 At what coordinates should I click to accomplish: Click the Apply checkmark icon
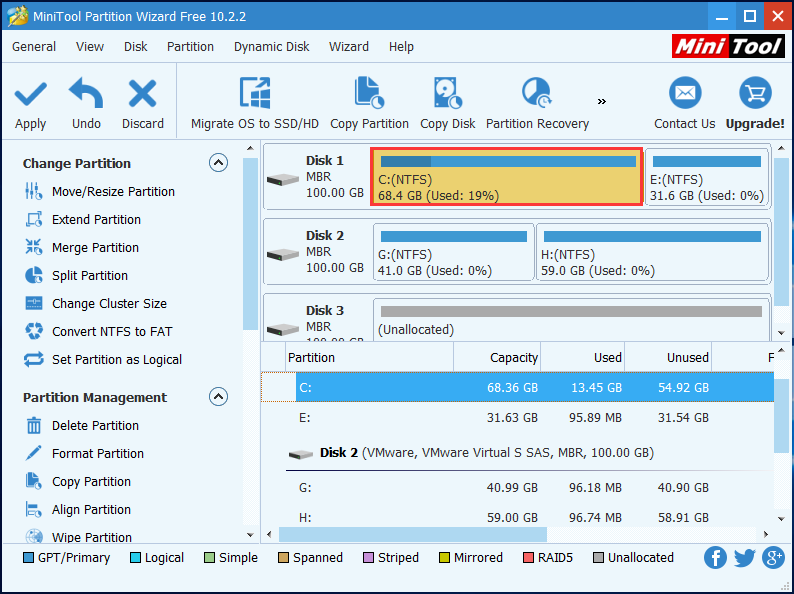pos(30,94)
